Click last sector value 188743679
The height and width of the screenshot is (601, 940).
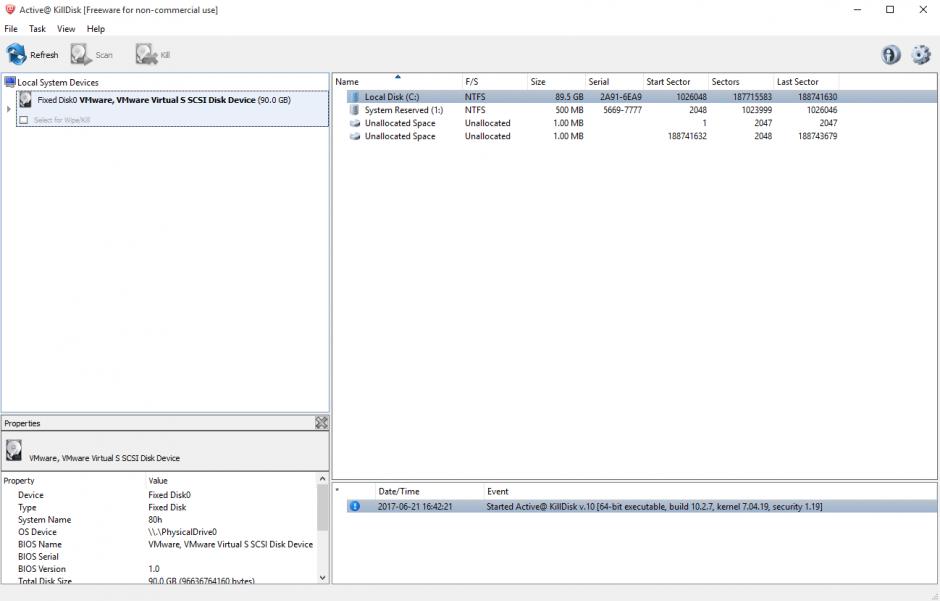click(x=817, y=136)
